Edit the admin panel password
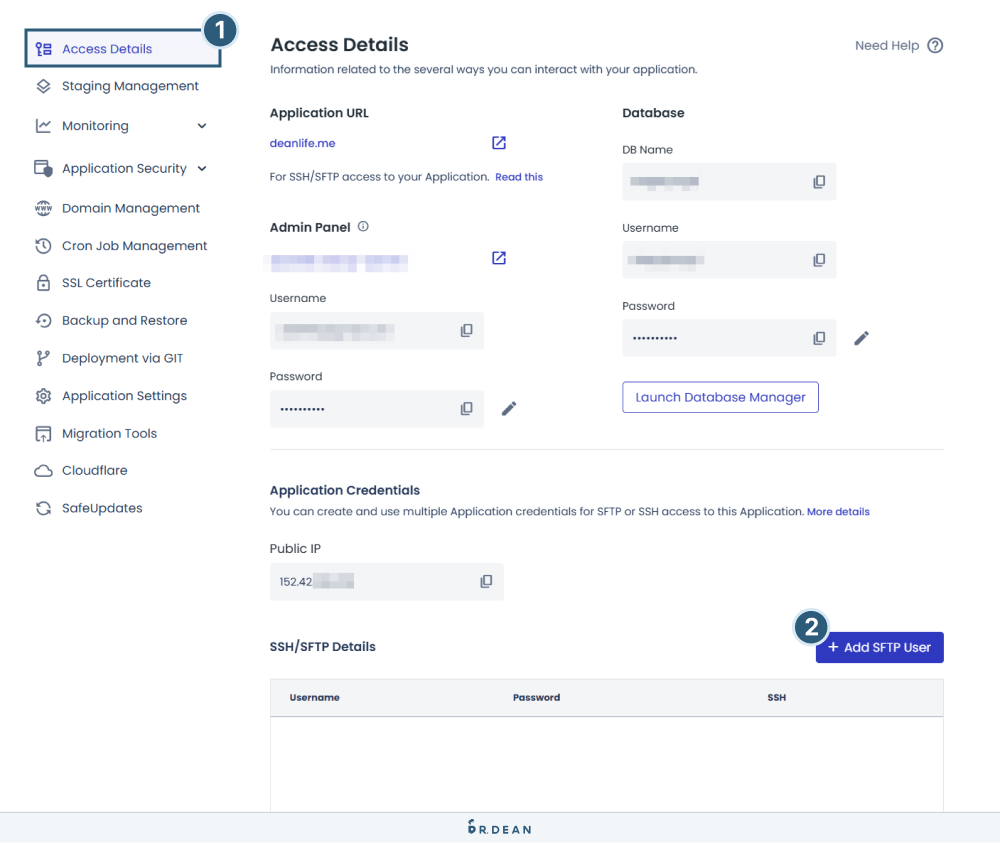Viewport: 1000px width, 843px height. click(x=508, y=408)
